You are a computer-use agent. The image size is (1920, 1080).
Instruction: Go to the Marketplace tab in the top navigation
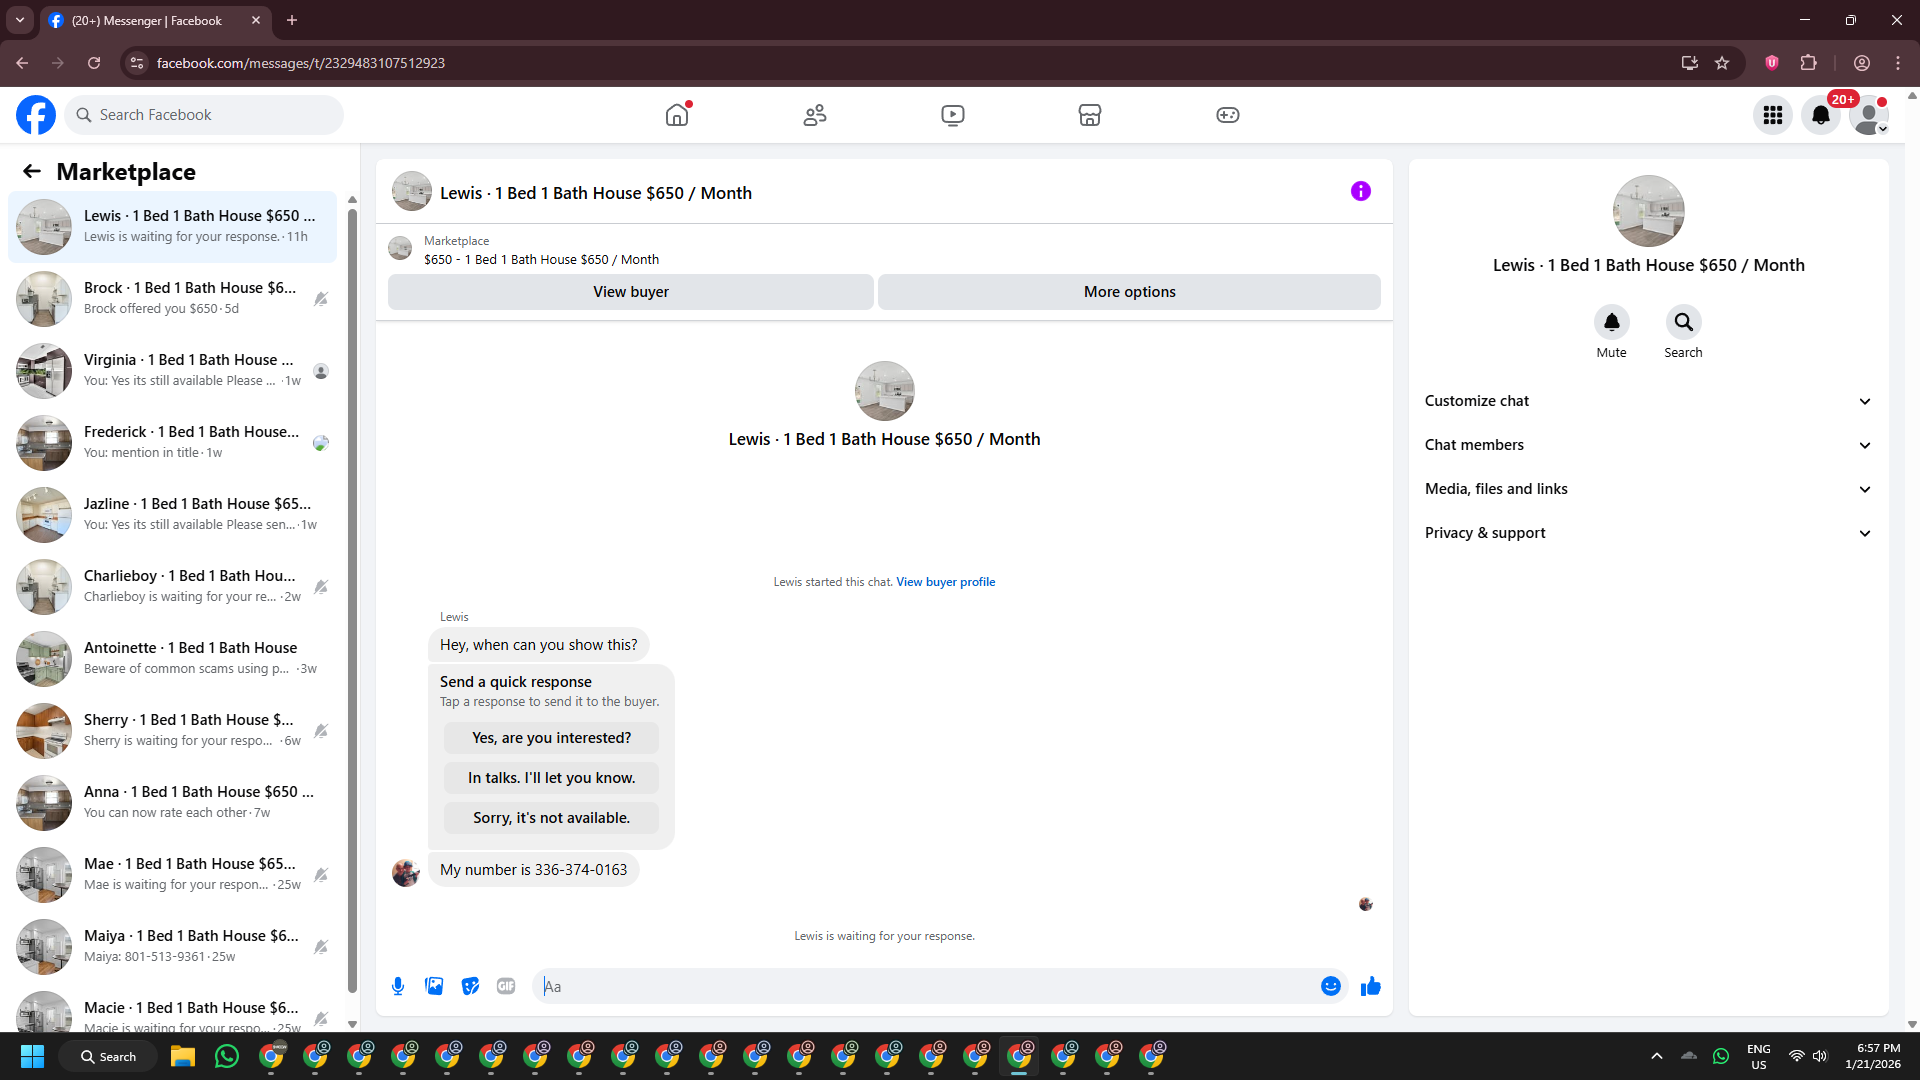pyautogui.click(x=1089, y=115)
